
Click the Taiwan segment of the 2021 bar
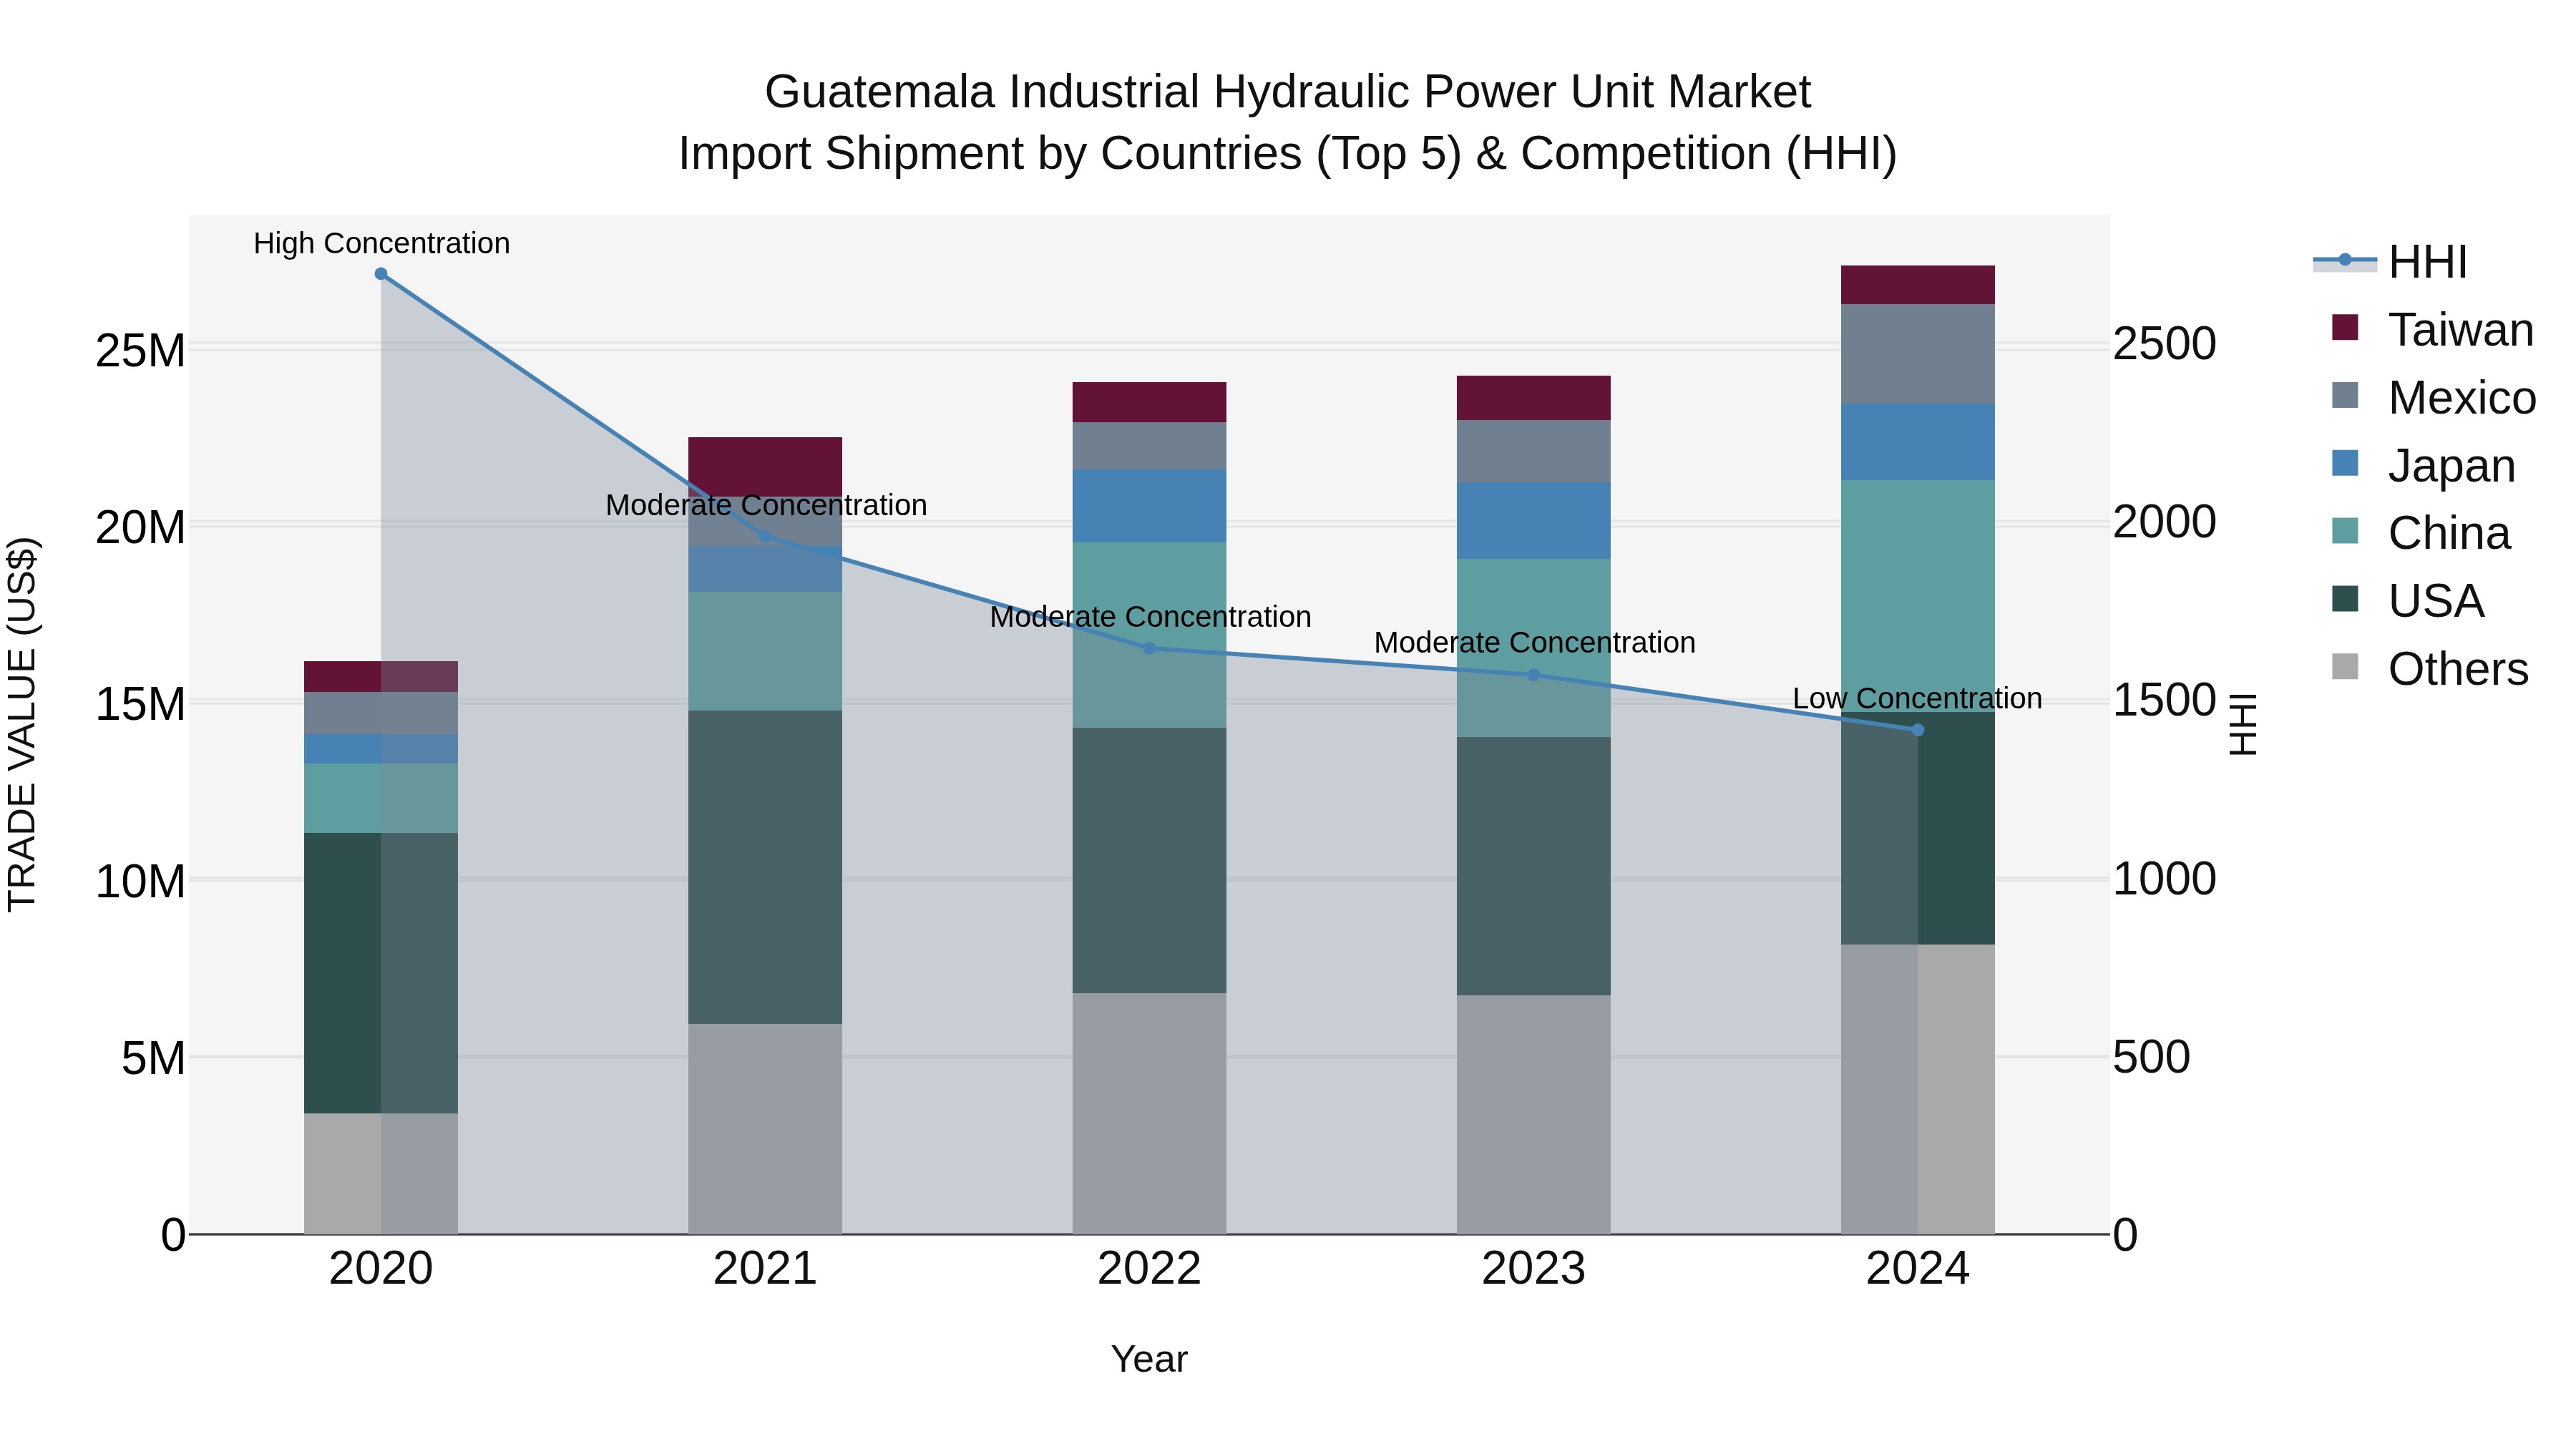[x=765, y=467]
